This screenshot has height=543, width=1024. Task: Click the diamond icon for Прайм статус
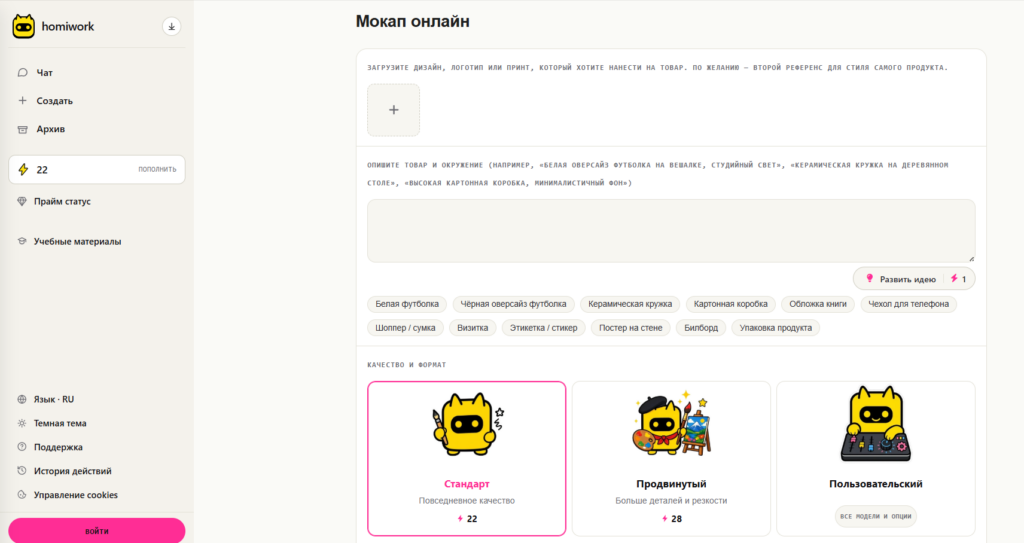pyautogui.click(x=22, y=201)
